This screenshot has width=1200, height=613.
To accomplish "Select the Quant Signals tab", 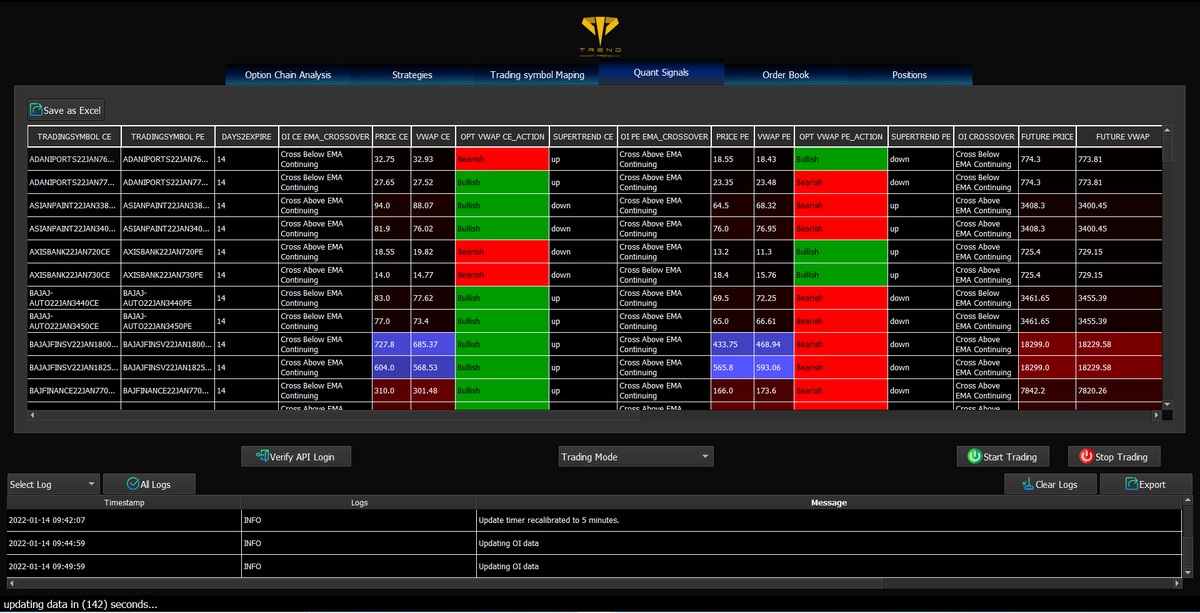I will [x=661, y=74].
